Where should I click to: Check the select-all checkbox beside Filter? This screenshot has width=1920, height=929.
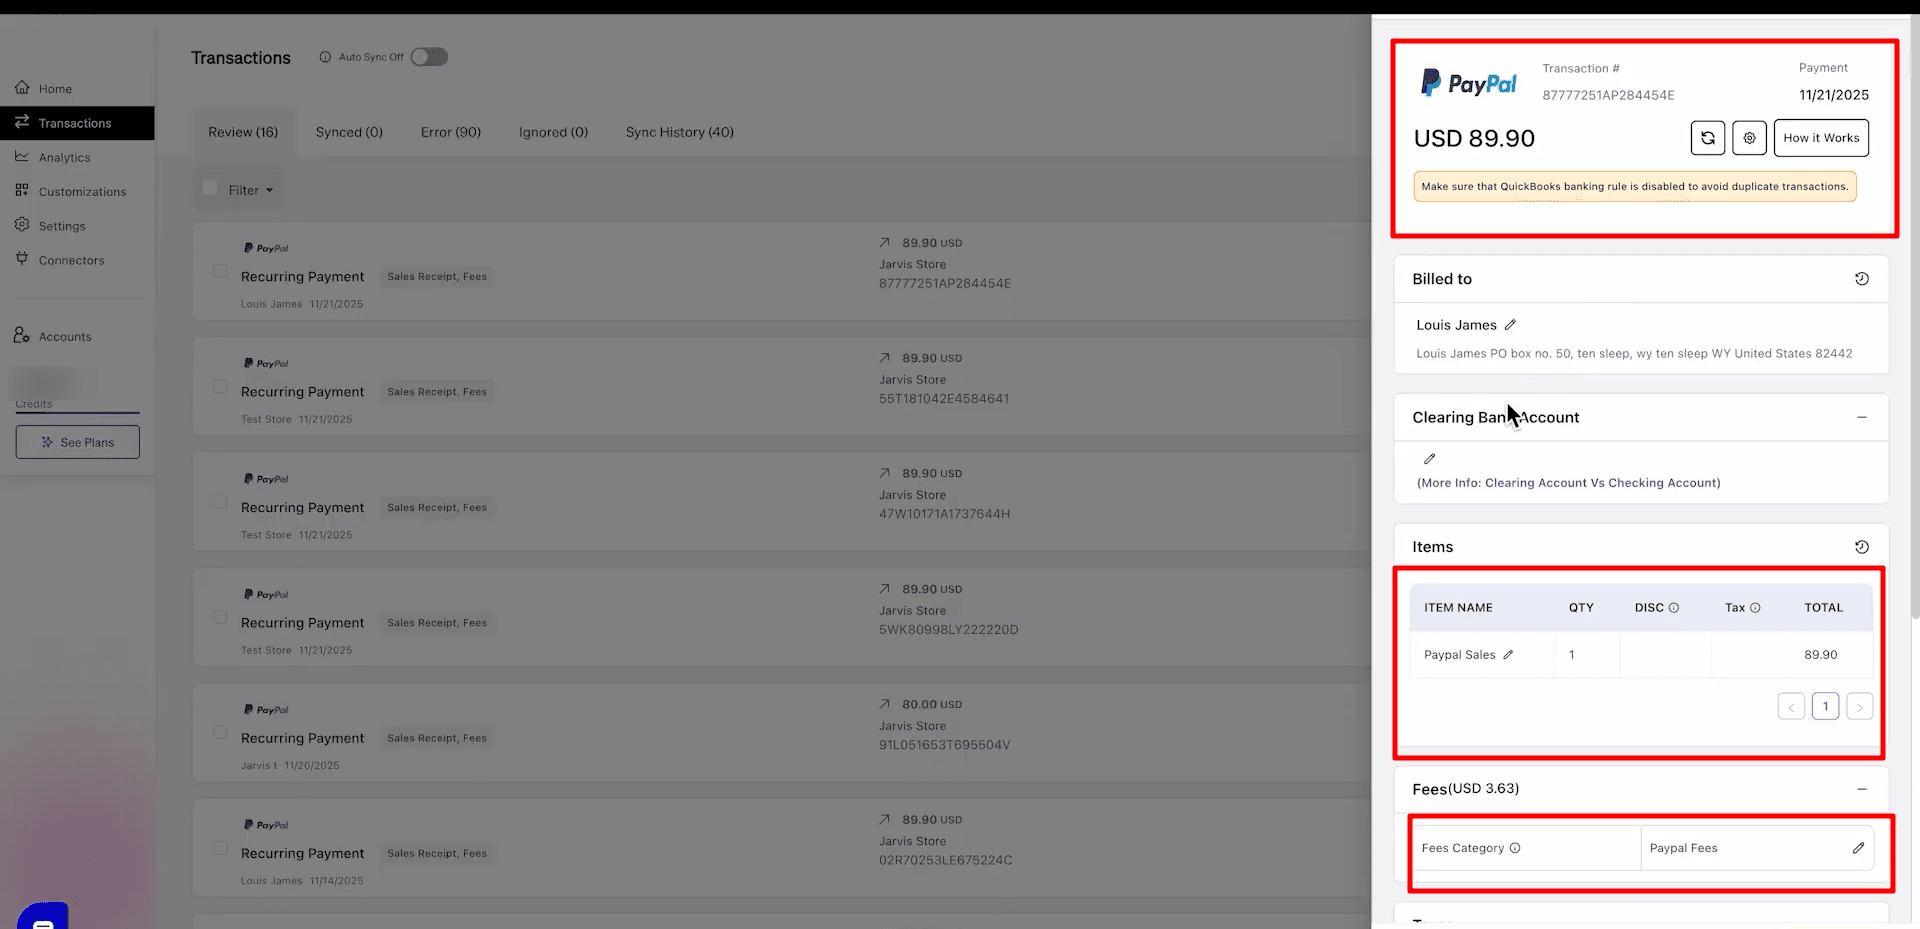click(x=210, y=188)
